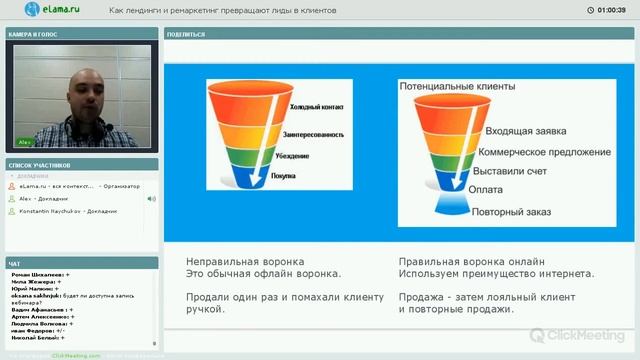Click the organizer avatar icon for eLama.ru
The width and height of the screenshot is (640, 360).
[x=12, y=186]
